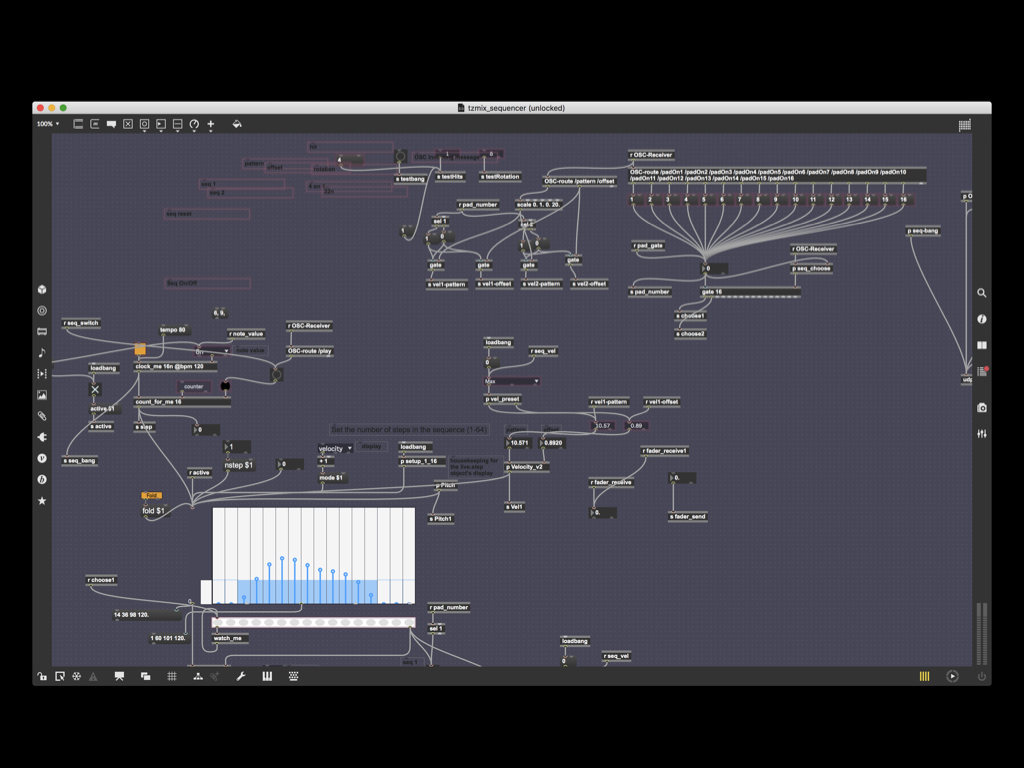The height and width of the screenshot is (768, 1024).
Task: Open the Paint Bucket color tool
Action: tap(237, 125)
